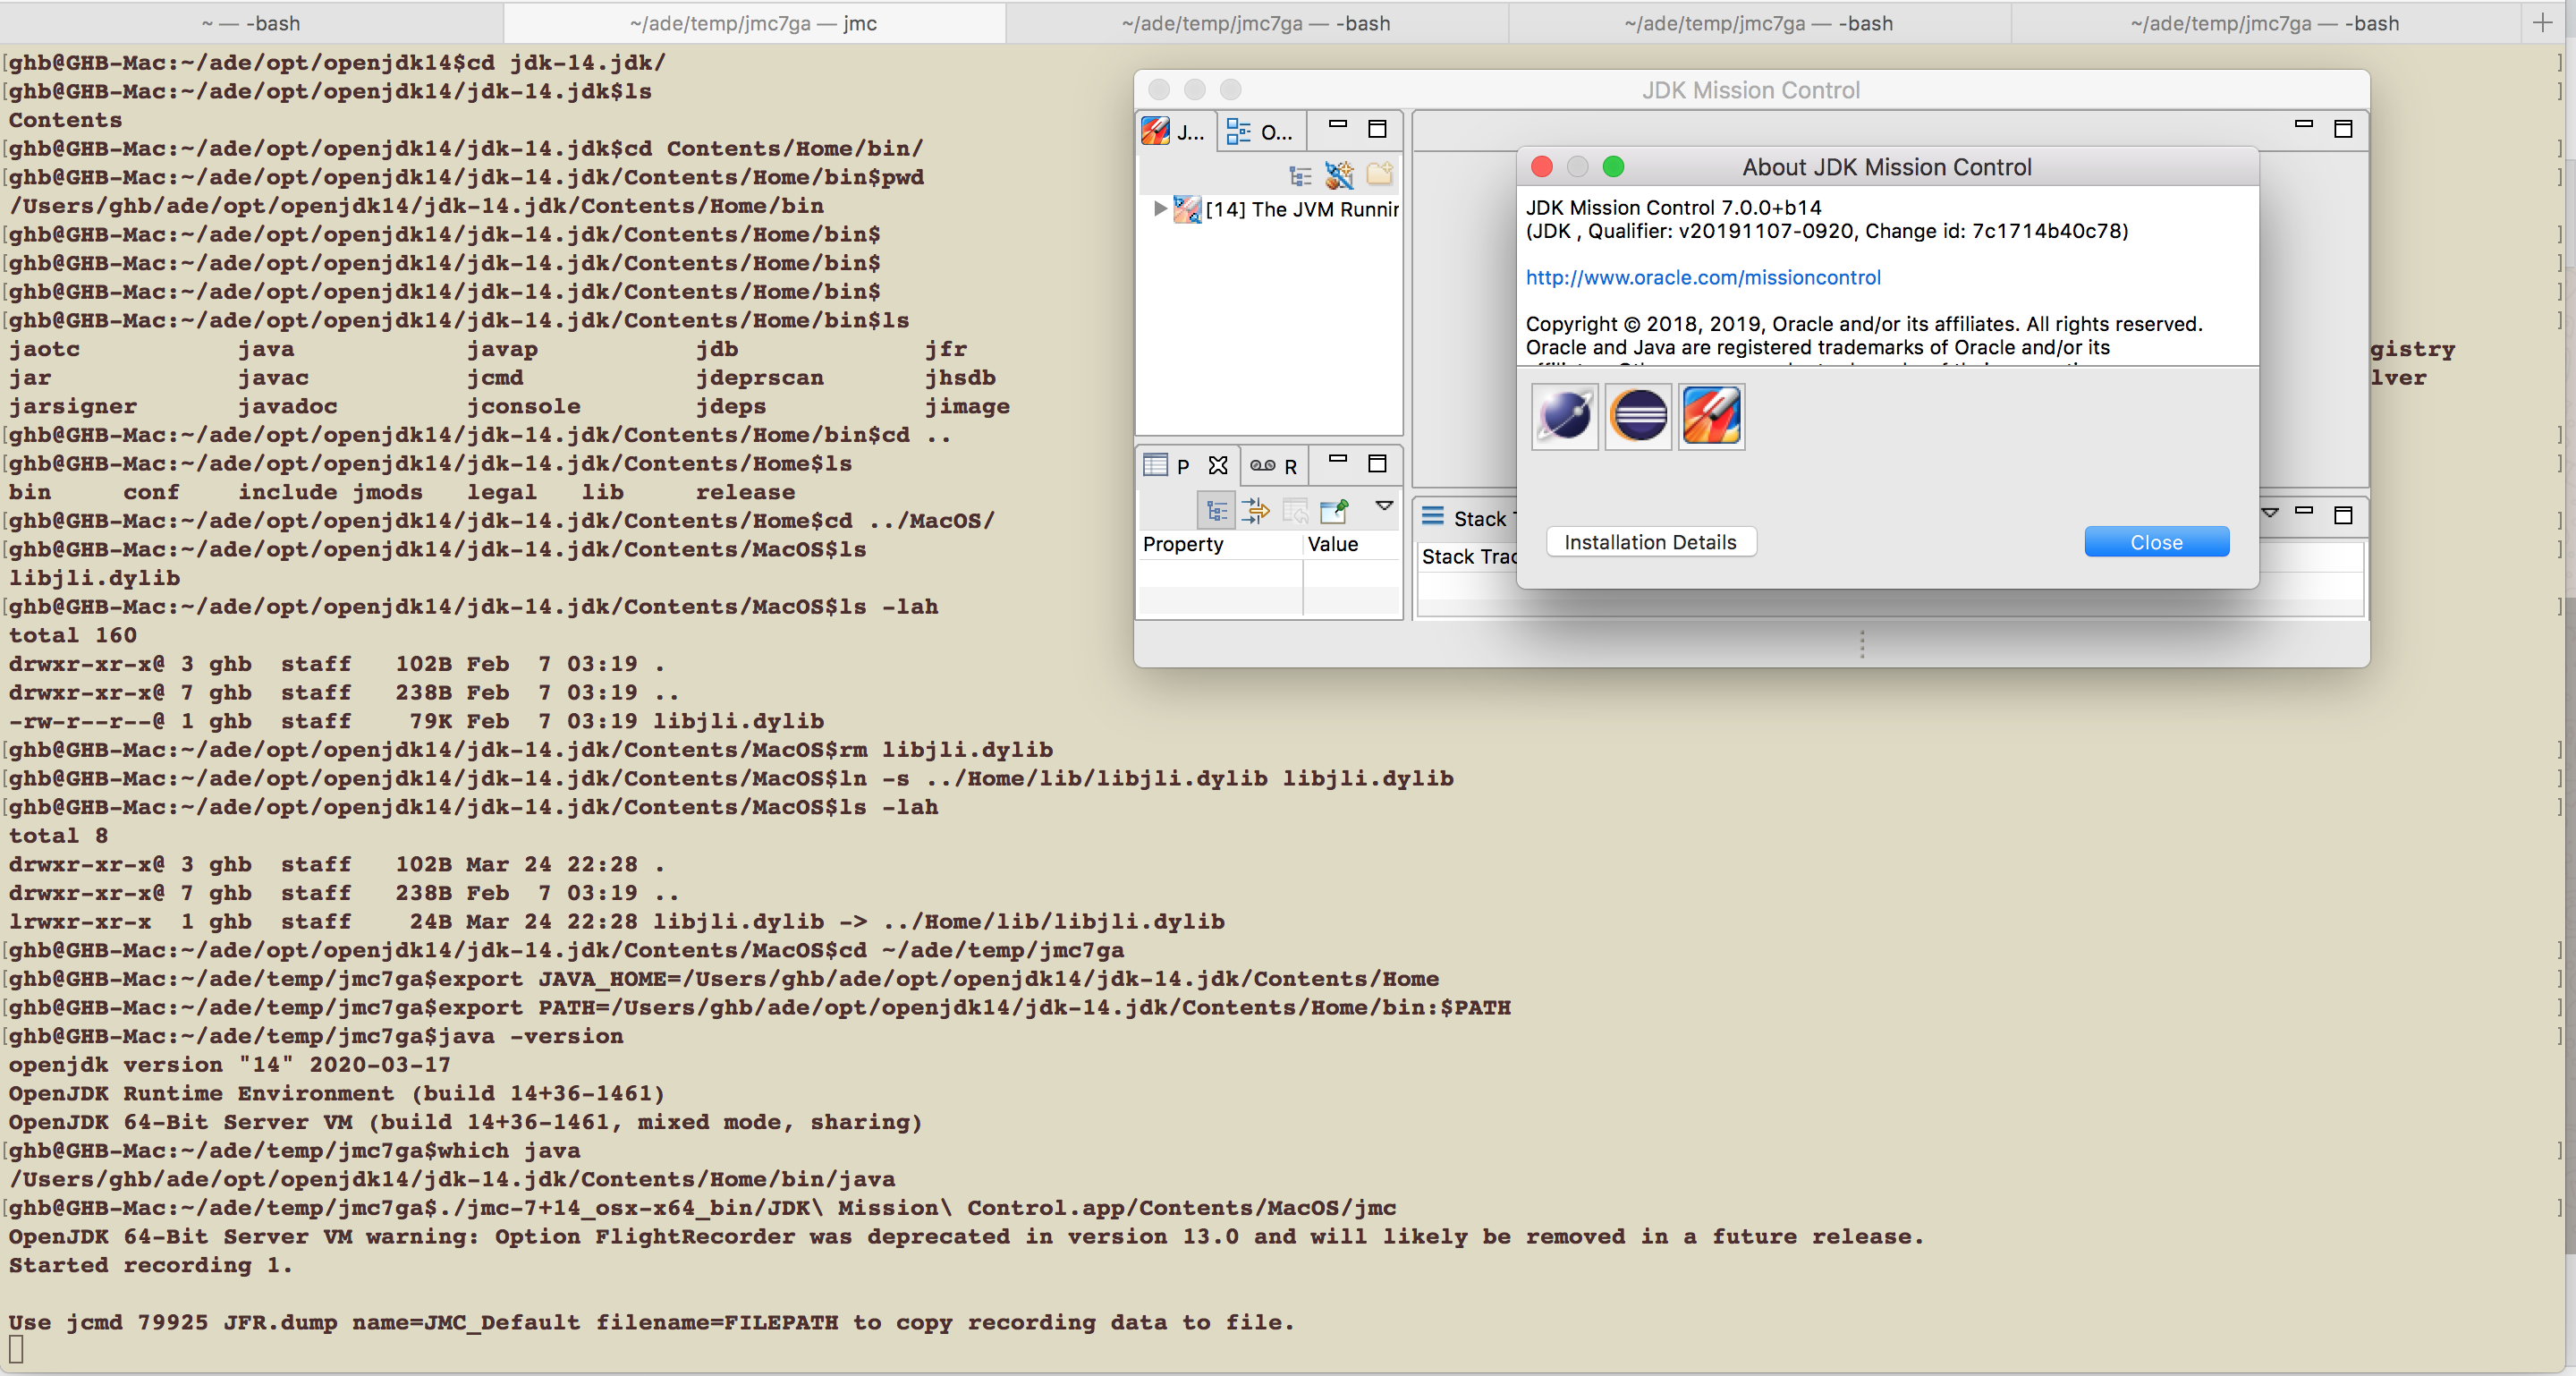Close the Properties view tab with X

(1217, 466)
